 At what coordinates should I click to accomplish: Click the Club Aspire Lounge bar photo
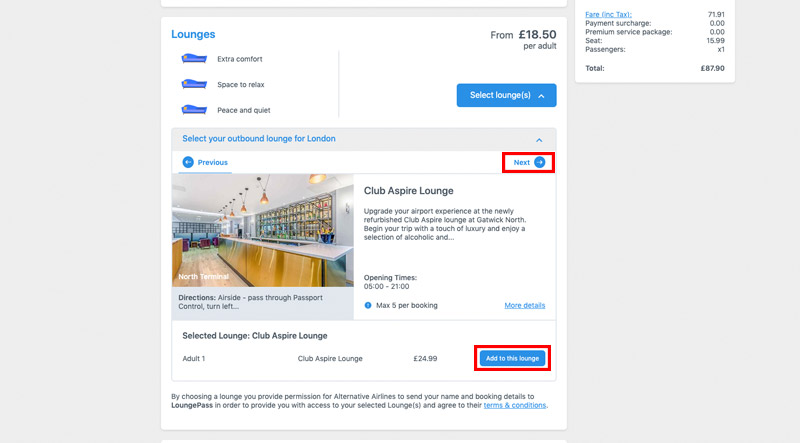click(x=263, y=230)
